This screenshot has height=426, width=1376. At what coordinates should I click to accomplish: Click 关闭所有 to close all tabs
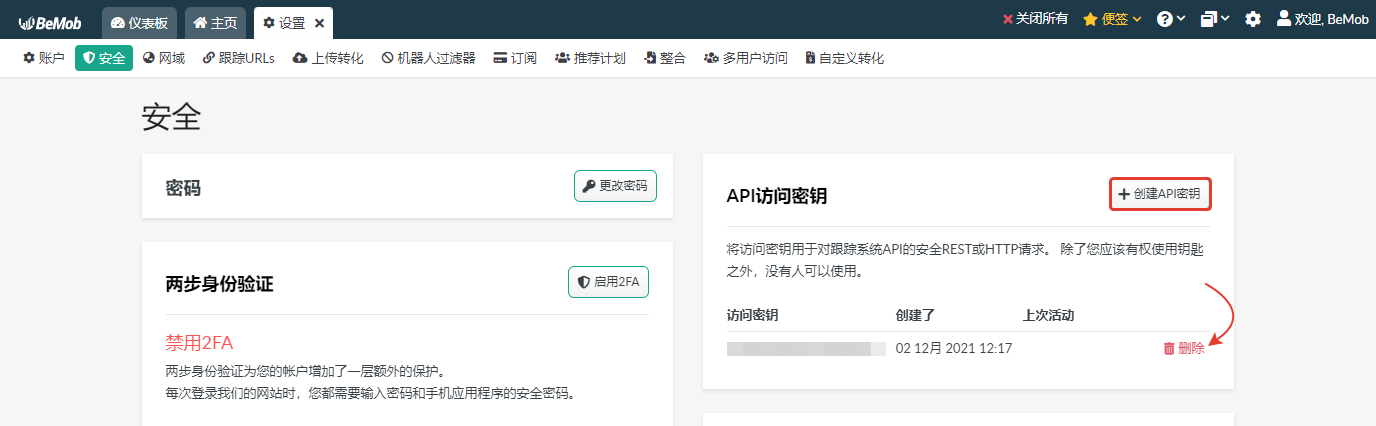point(1034,19)
